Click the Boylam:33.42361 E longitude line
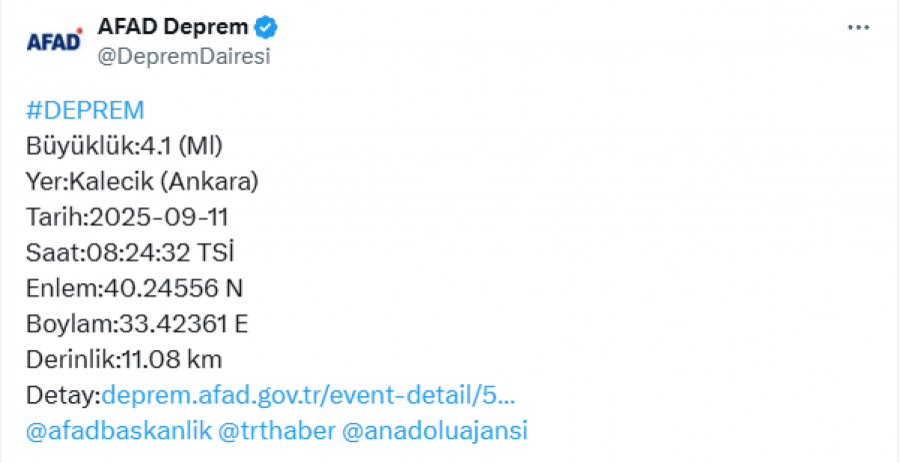The image size is (900, 463). tap(137, 324)
